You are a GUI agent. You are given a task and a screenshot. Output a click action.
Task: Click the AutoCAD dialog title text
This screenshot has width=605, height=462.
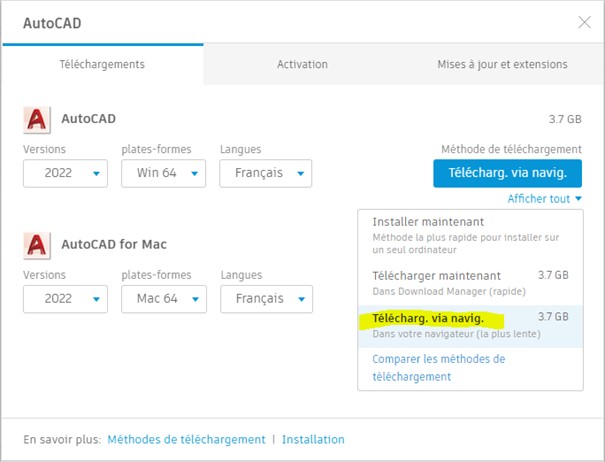click(x=52, y=23)
